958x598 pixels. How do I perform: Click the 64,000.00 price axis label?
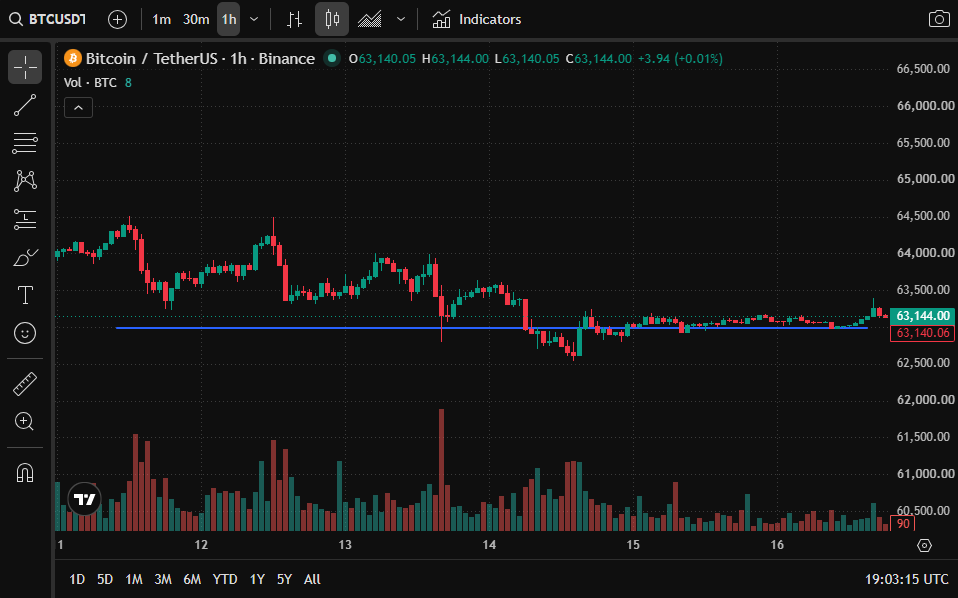925,253
